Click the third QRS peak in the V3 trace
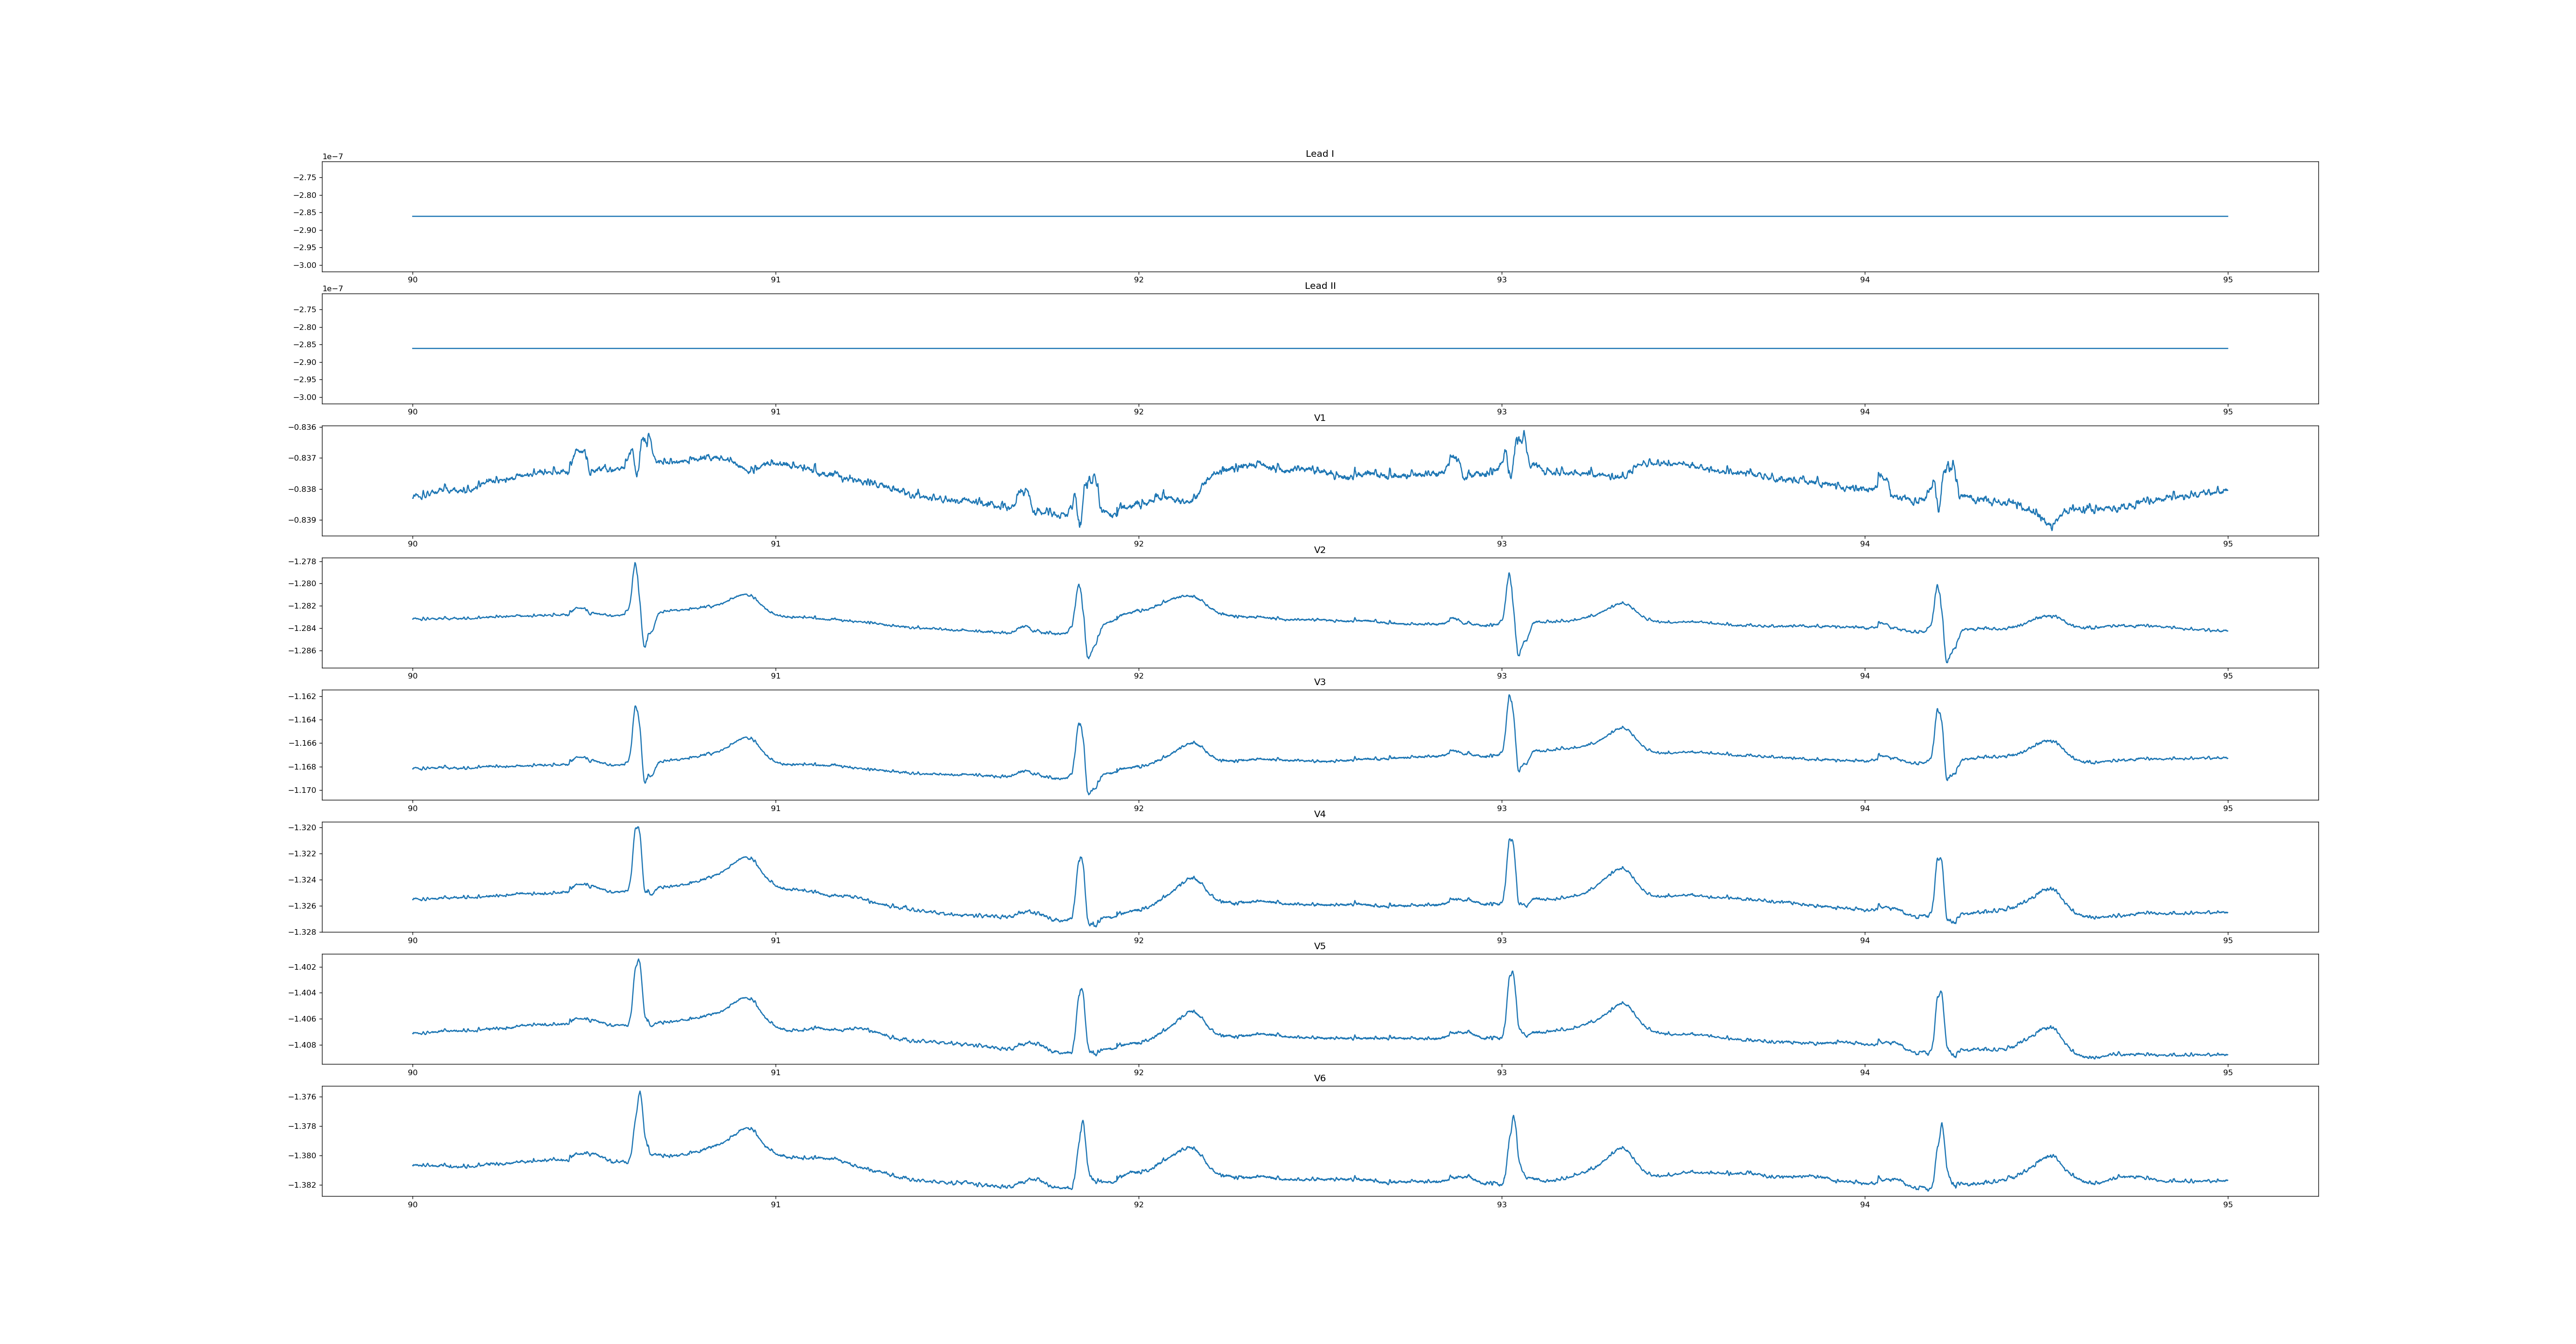Image resolution: width=2576 pixels, height=1344 pixels. pos(1509,696)
